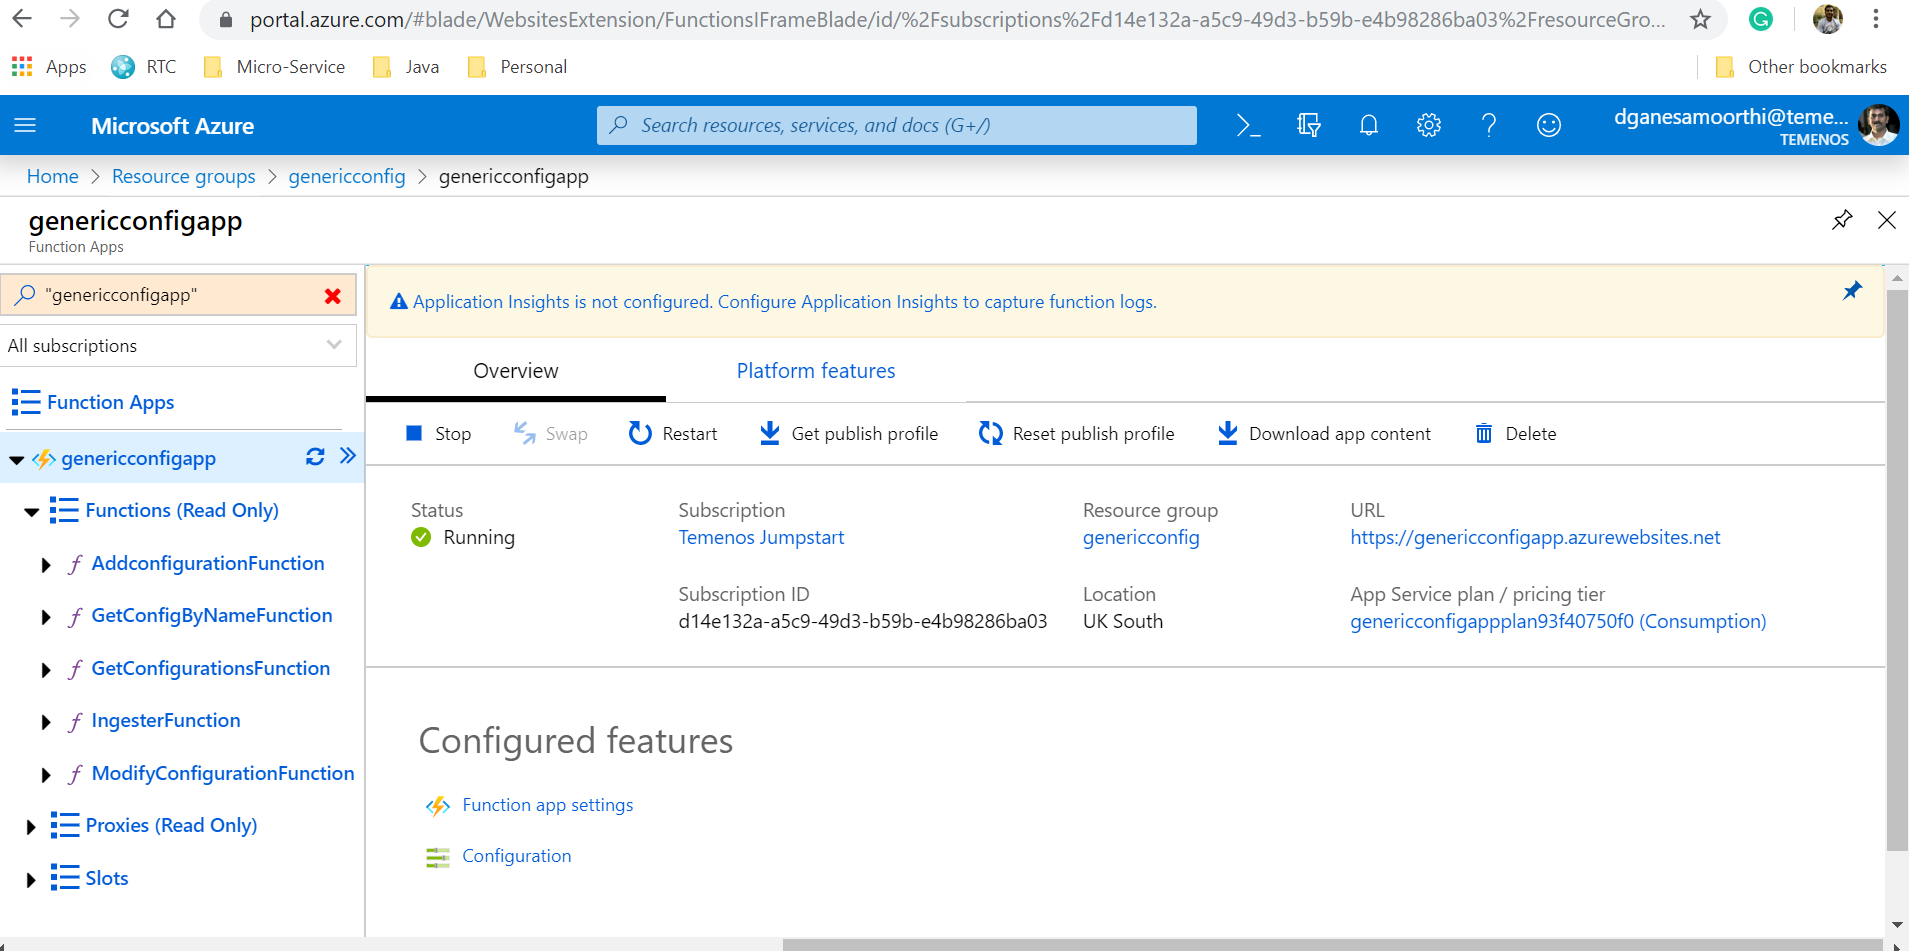Click the Stop button in toolbar
This screenshot has width=1909, height=951.
click(x=439, y=434)
